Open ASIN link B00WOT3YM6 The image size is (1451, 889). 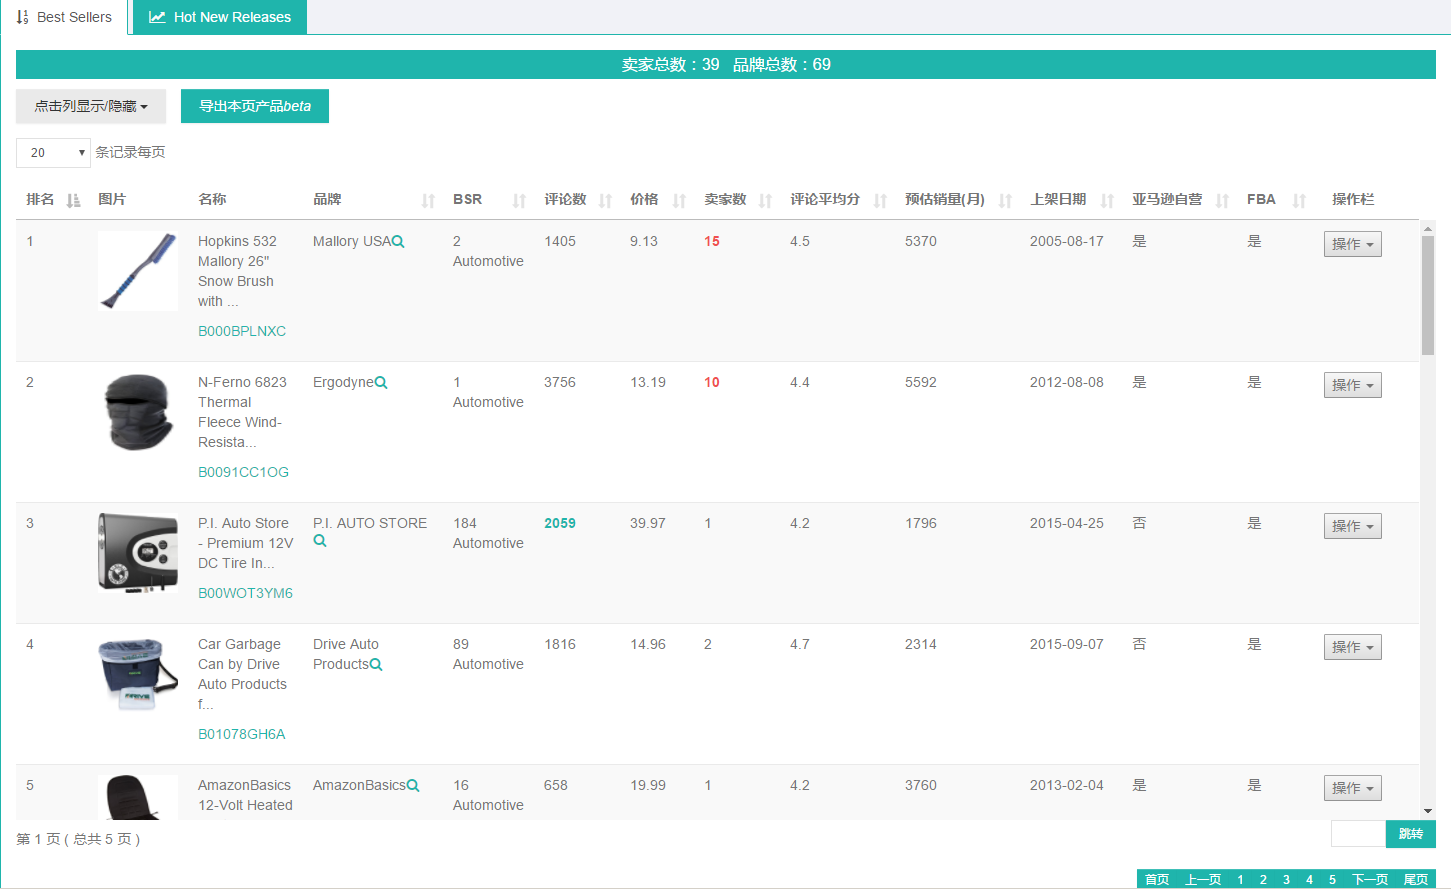245,593
